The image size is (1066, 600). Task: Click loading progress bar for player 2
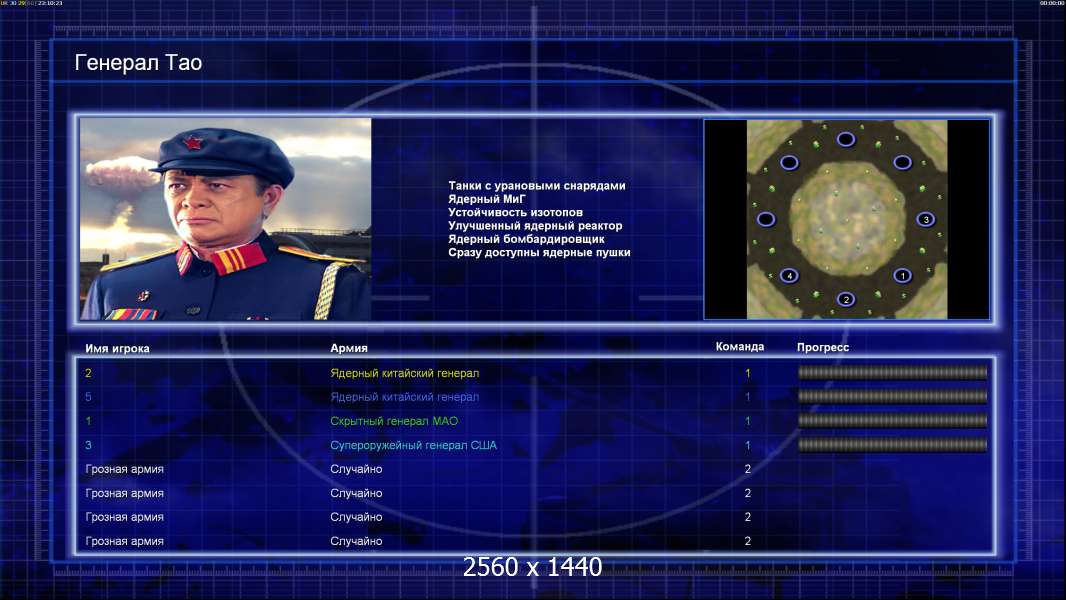coord(892,372)
